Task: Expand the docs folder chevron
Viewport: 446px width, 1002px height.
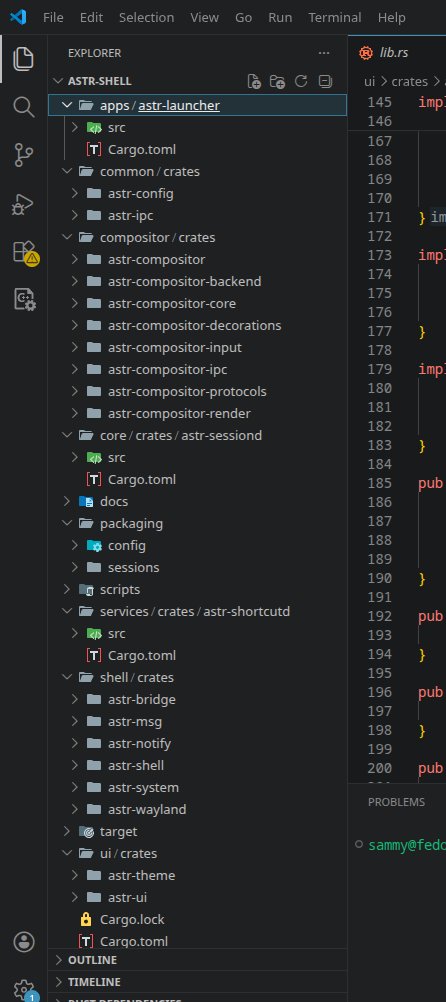Action: (66, 502)
